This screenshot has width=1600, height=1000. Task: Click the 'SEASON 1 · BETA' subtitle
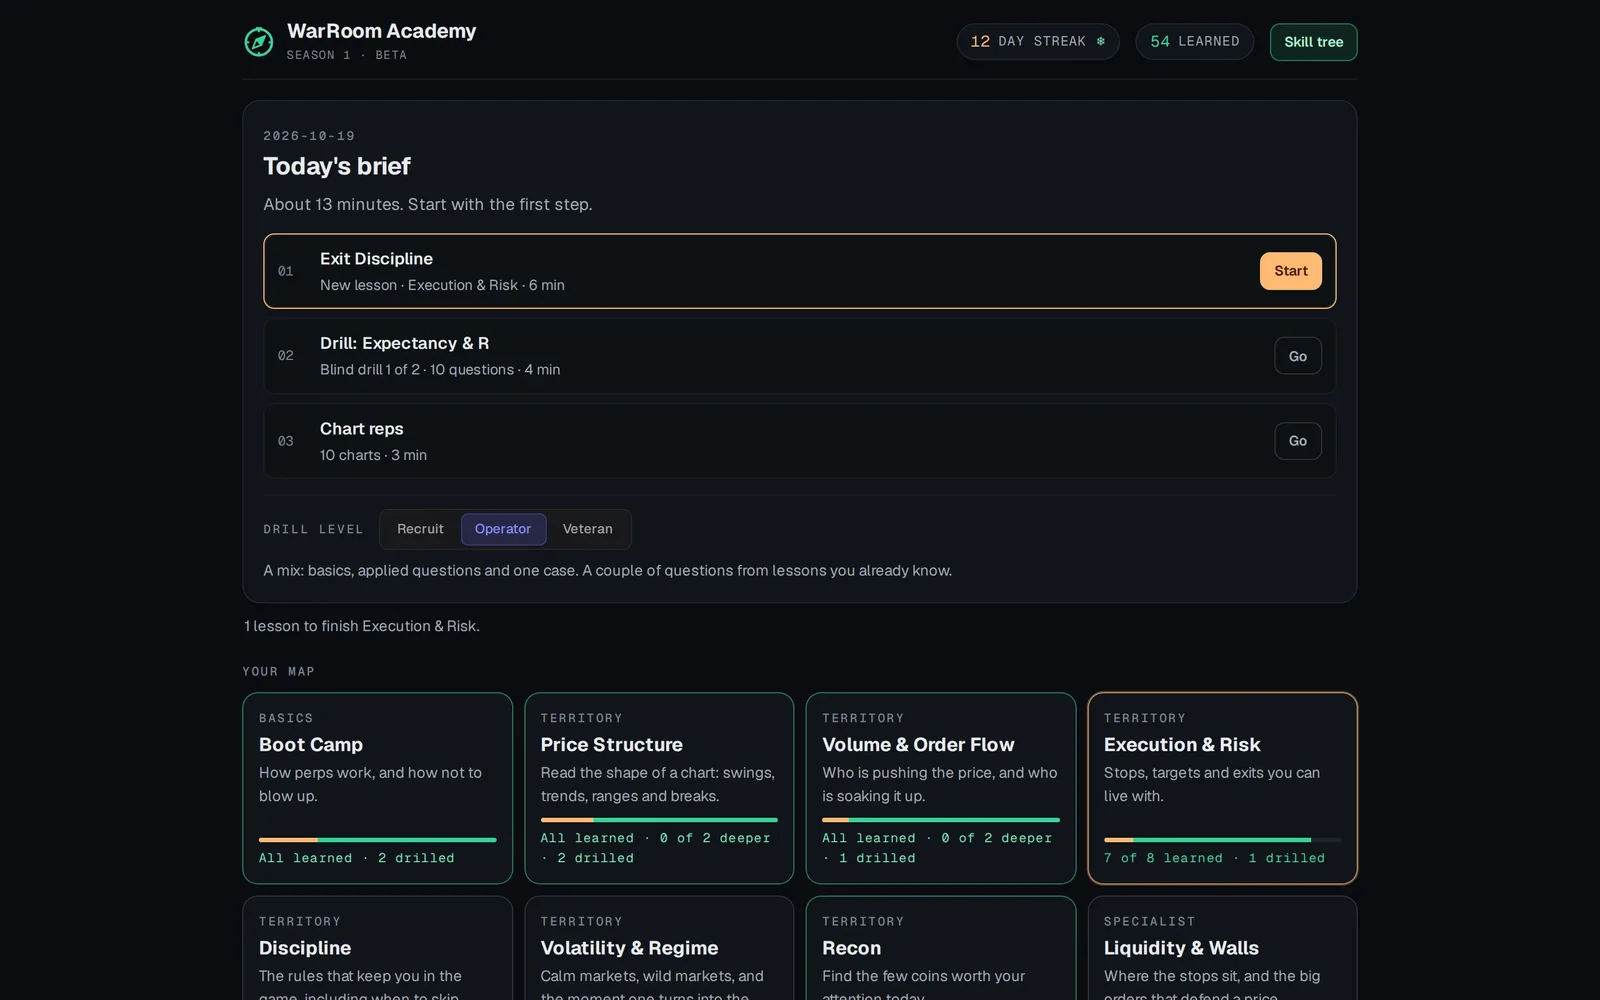[346, 55]
